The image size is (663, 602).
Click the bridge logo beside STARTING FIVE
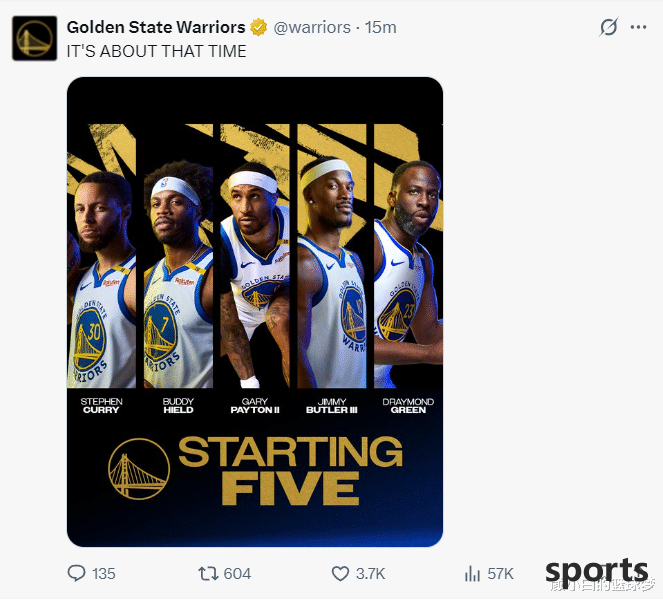click(x=139, y=469)
